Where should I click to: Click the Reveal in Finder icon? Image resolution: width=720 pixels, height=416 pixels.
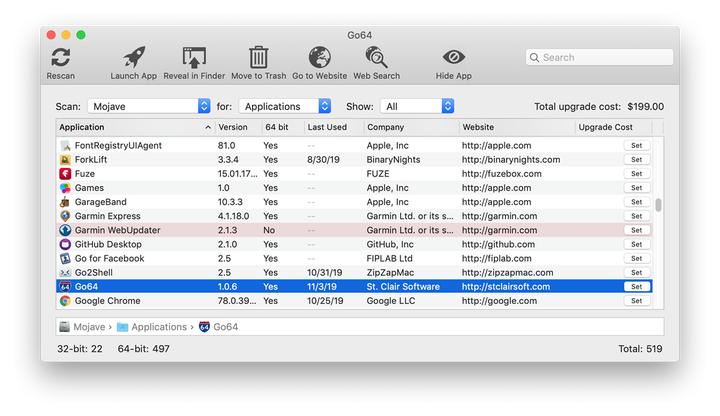click(194, 57)
